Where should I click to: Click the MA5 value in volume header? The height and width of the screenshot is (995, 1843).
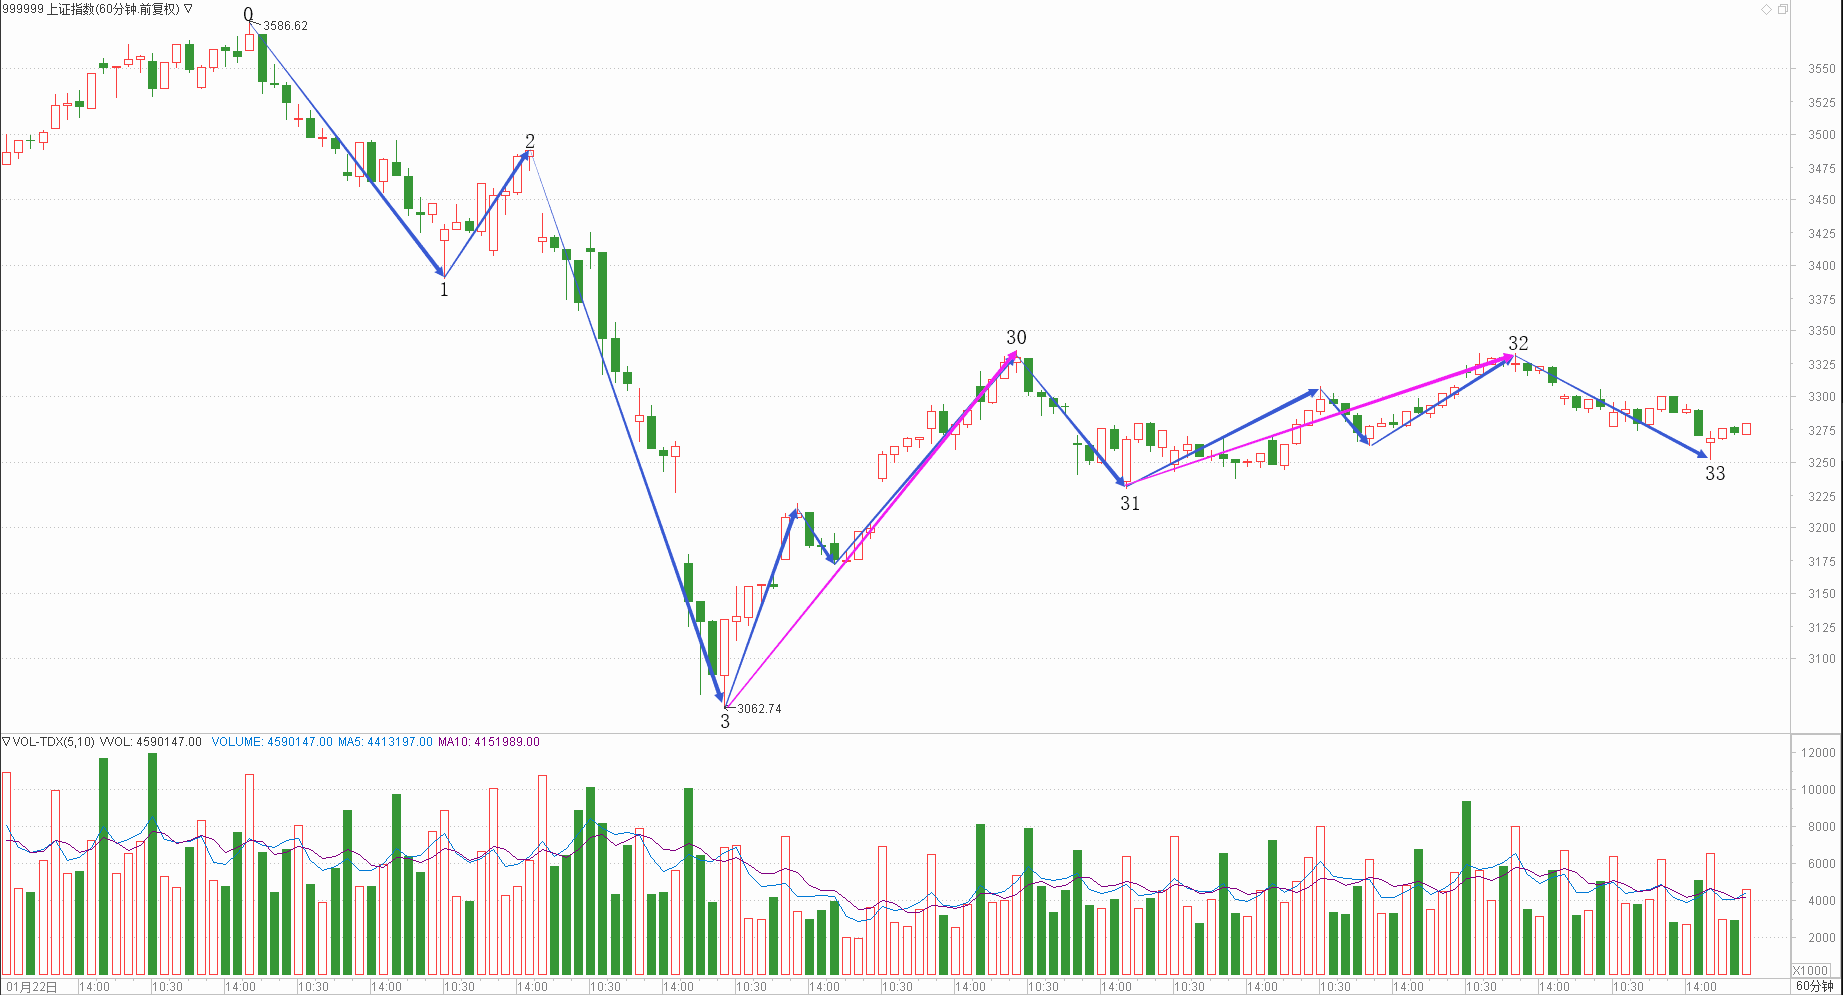pyautogui.click(x=385, y=742)
